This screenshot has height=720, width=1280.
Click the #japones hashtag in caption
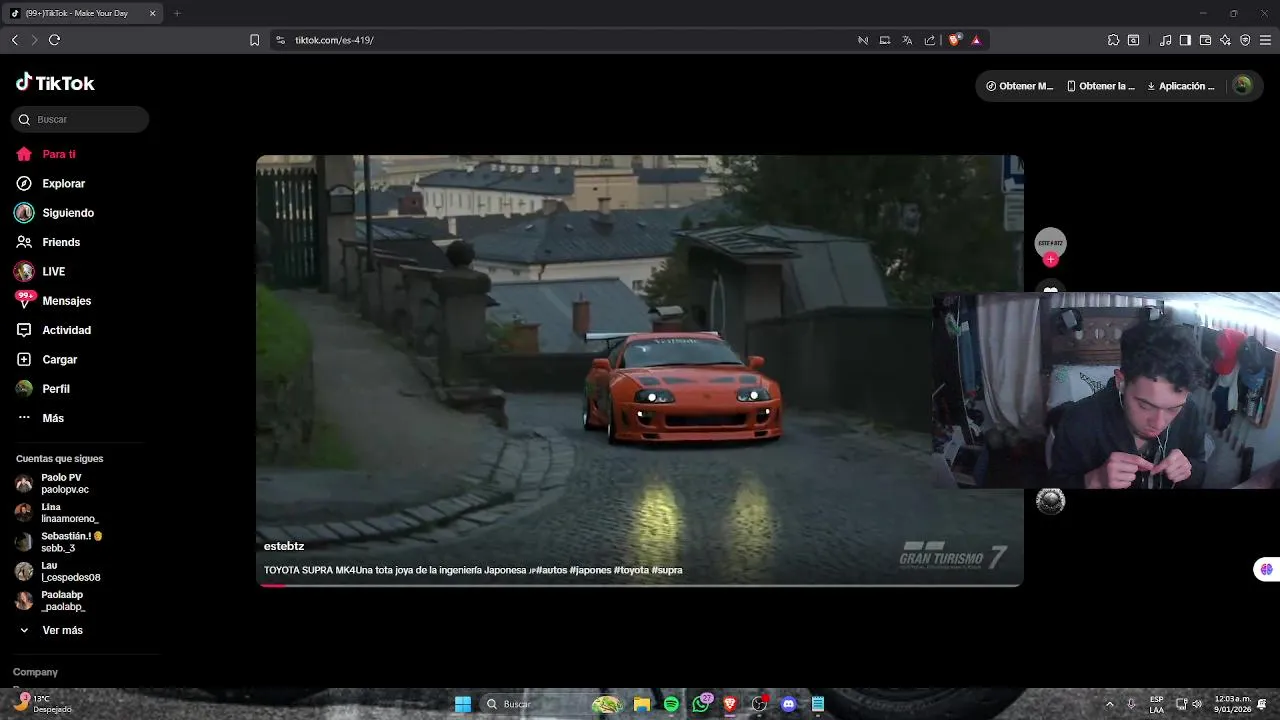(x=590, y=570)
